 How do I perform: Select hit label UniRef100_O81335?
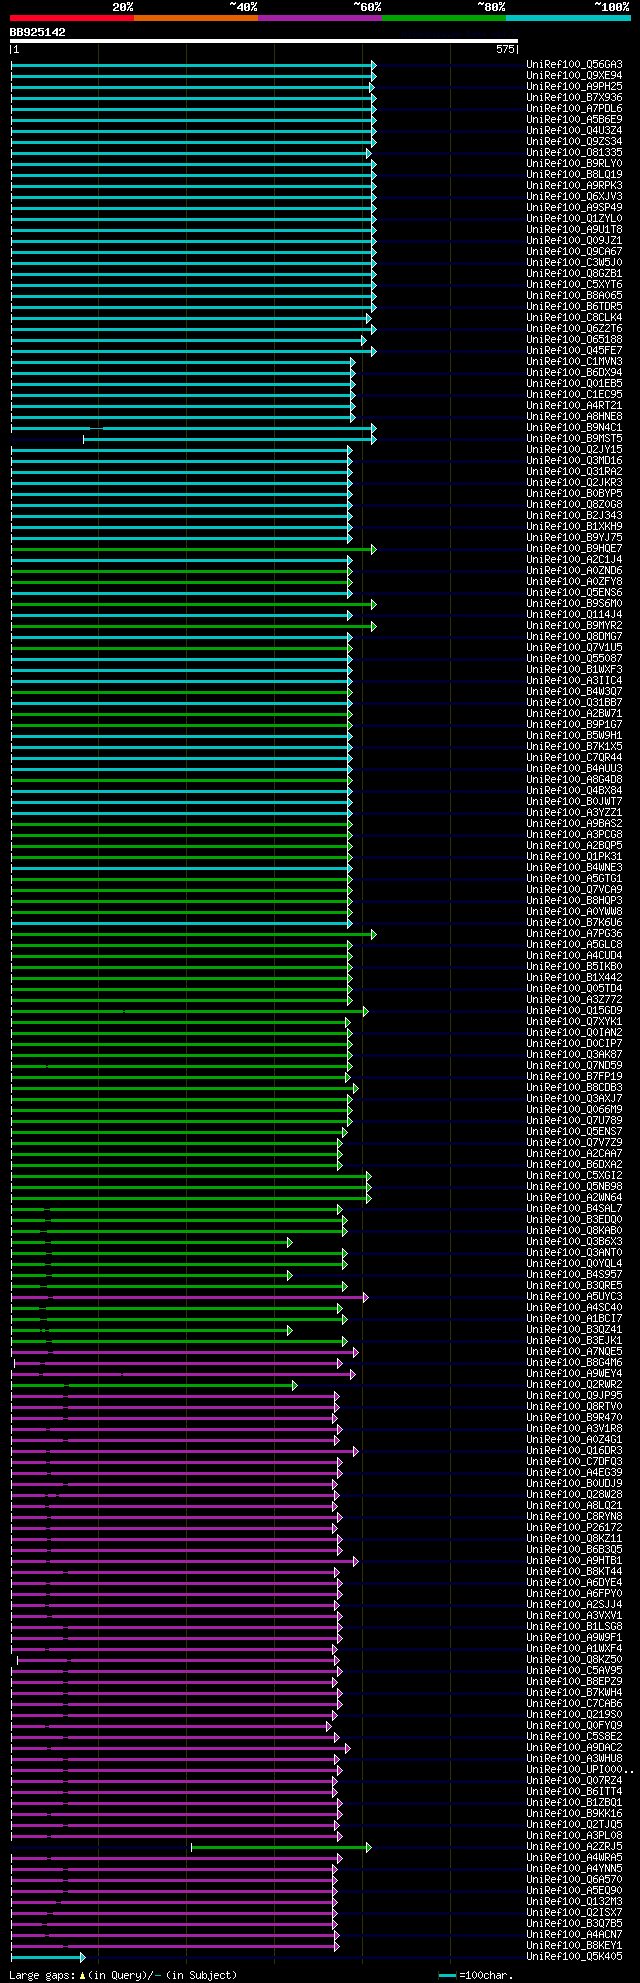tap(574, 152)
